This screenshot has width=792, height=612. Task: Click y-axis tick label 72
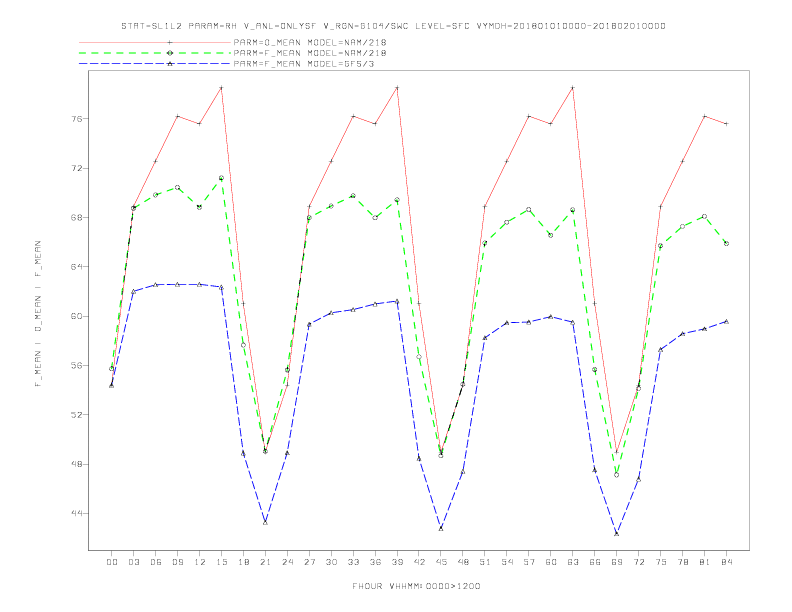78,168
